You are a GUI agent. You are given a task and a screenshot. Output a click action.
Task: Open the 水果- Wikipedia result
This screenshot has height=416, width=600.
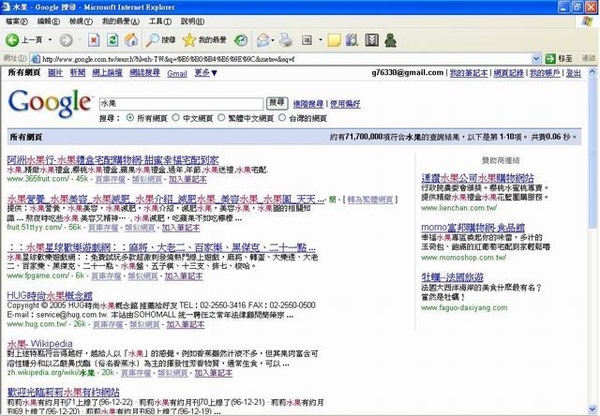click(x=40, y=343)
